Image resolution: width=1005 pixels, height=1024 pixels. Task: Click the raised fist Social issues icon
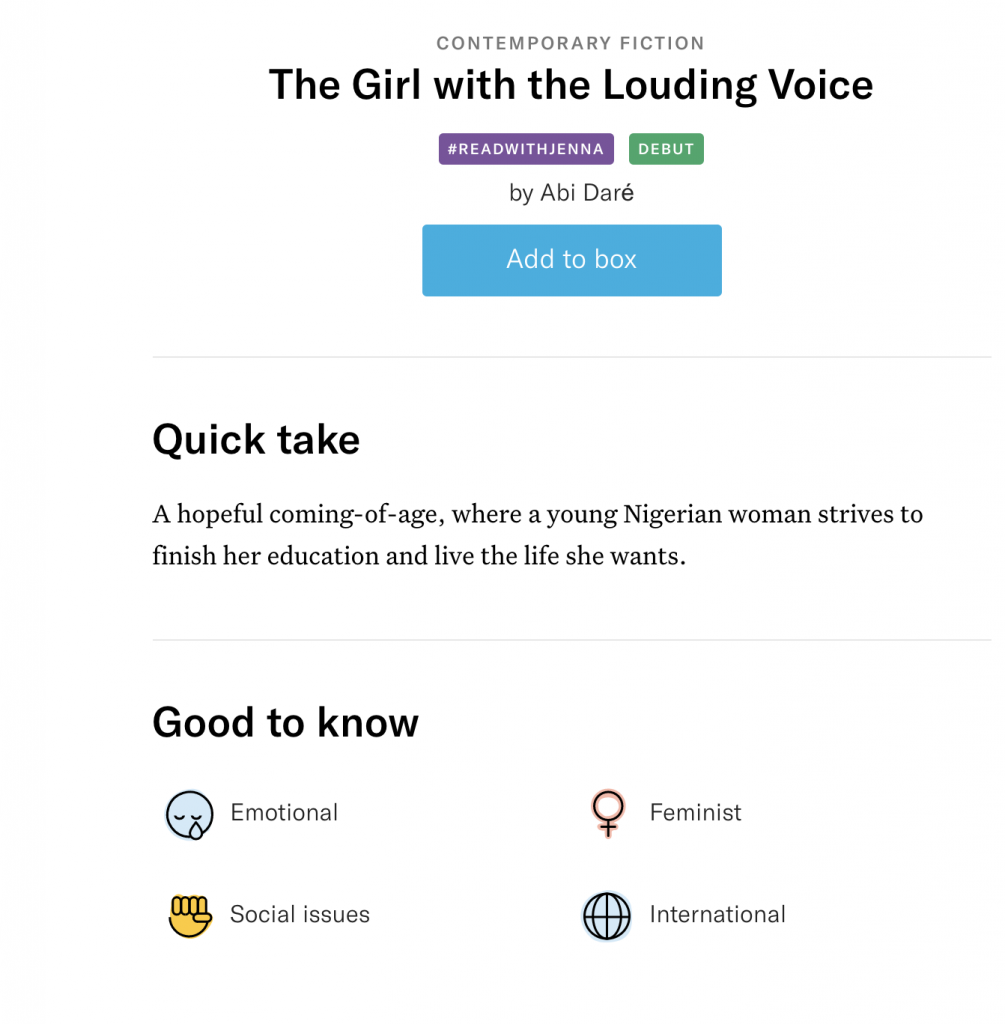(190, 915)
